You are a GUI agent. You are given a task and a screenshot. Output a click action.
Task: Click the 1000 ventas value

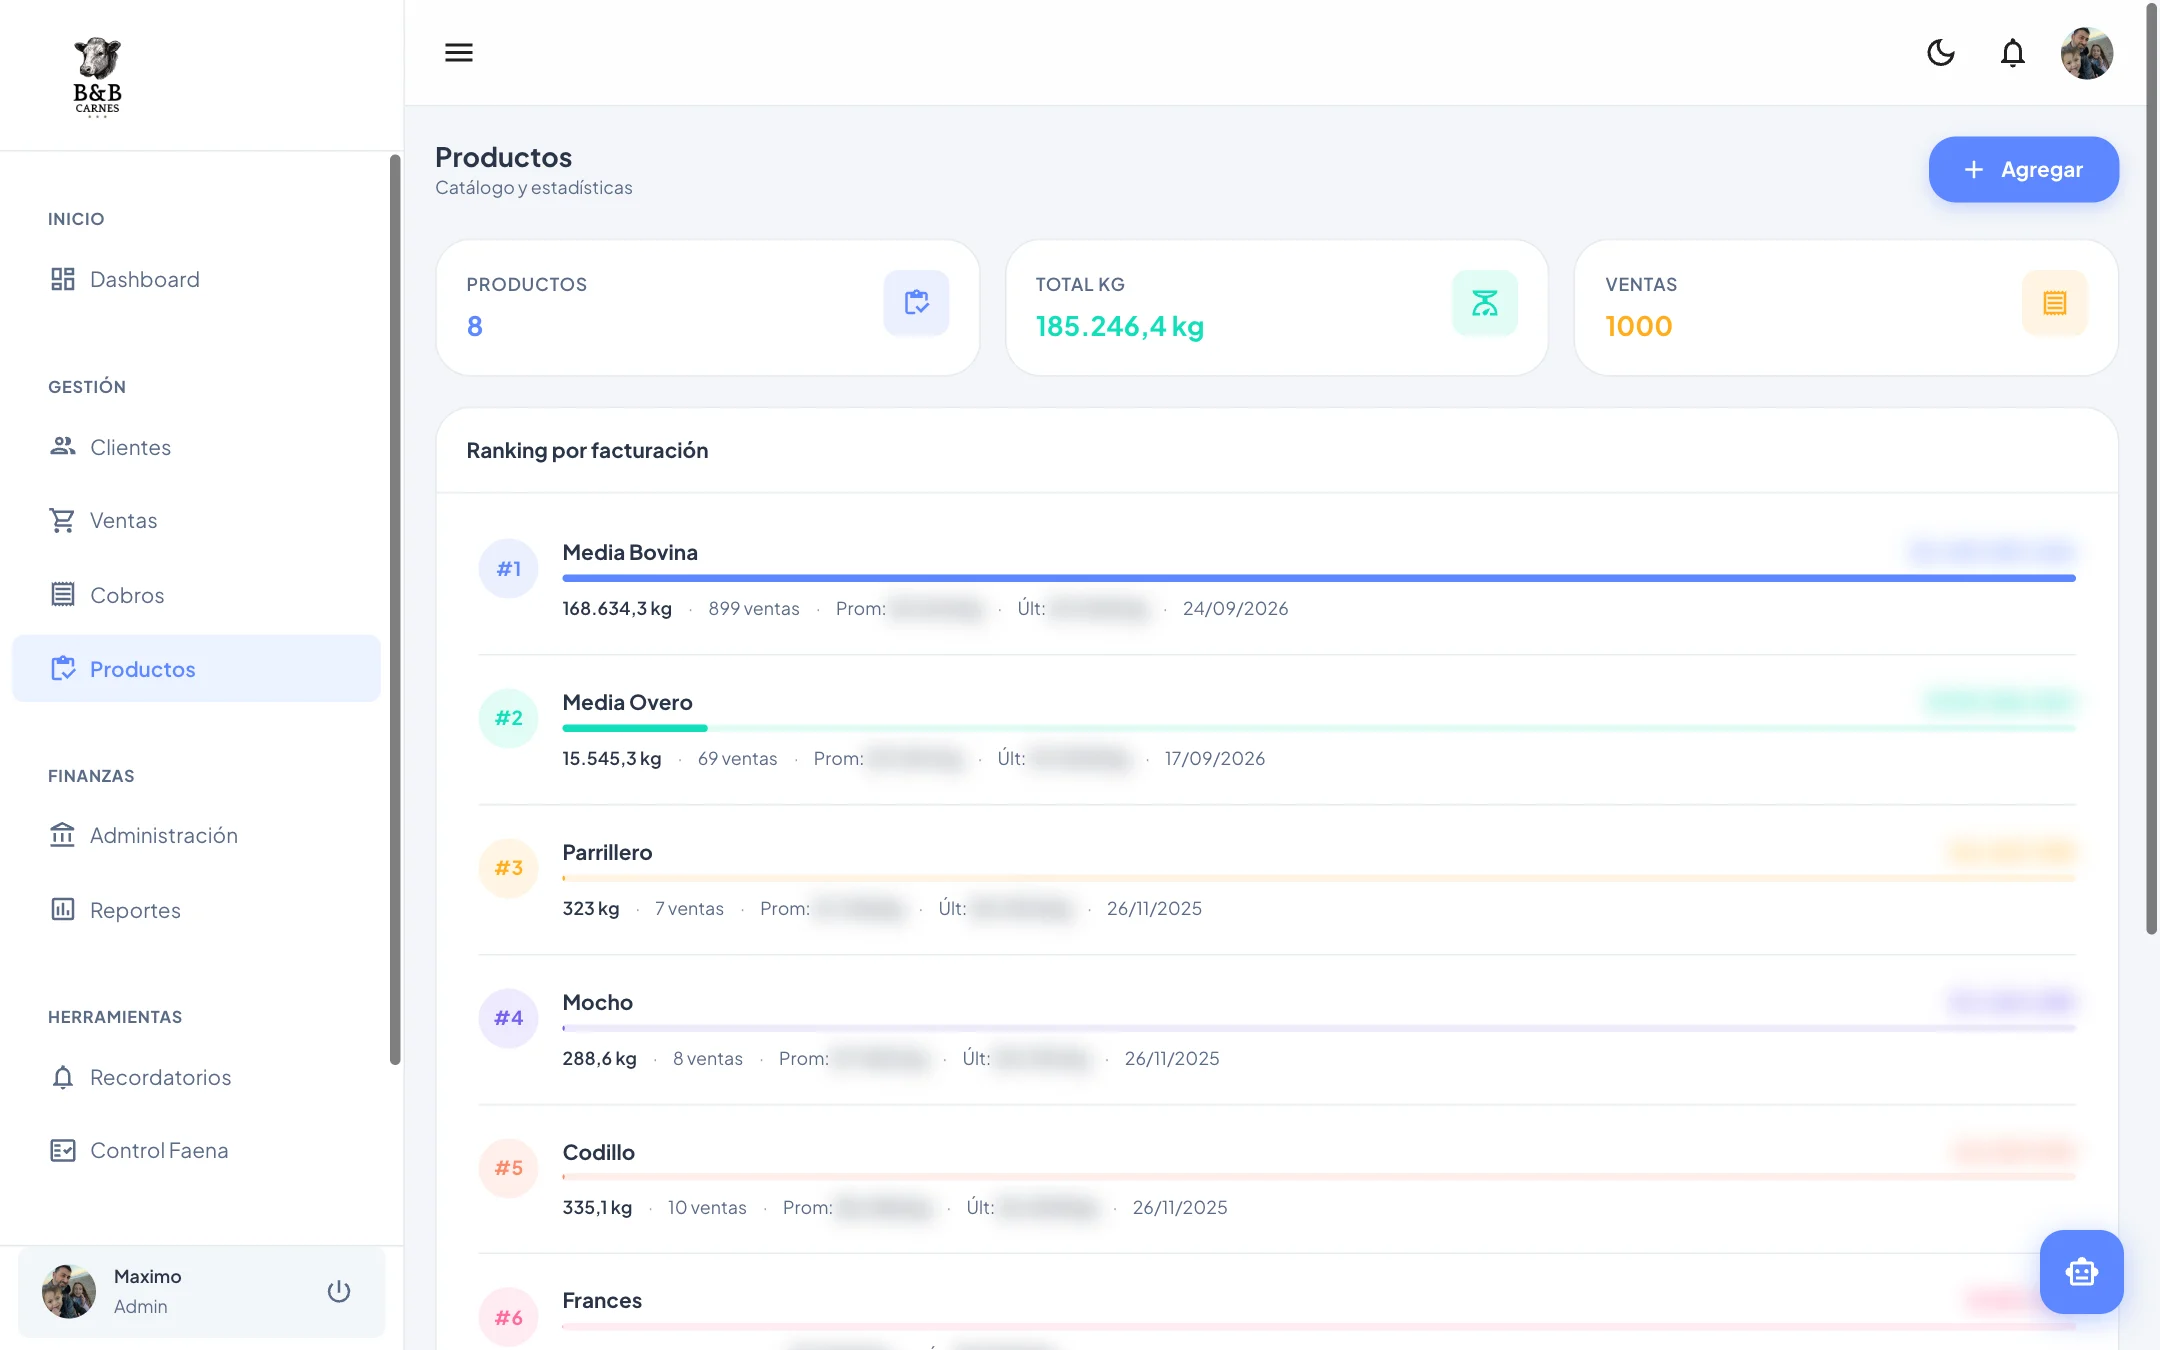(1639, 326)
